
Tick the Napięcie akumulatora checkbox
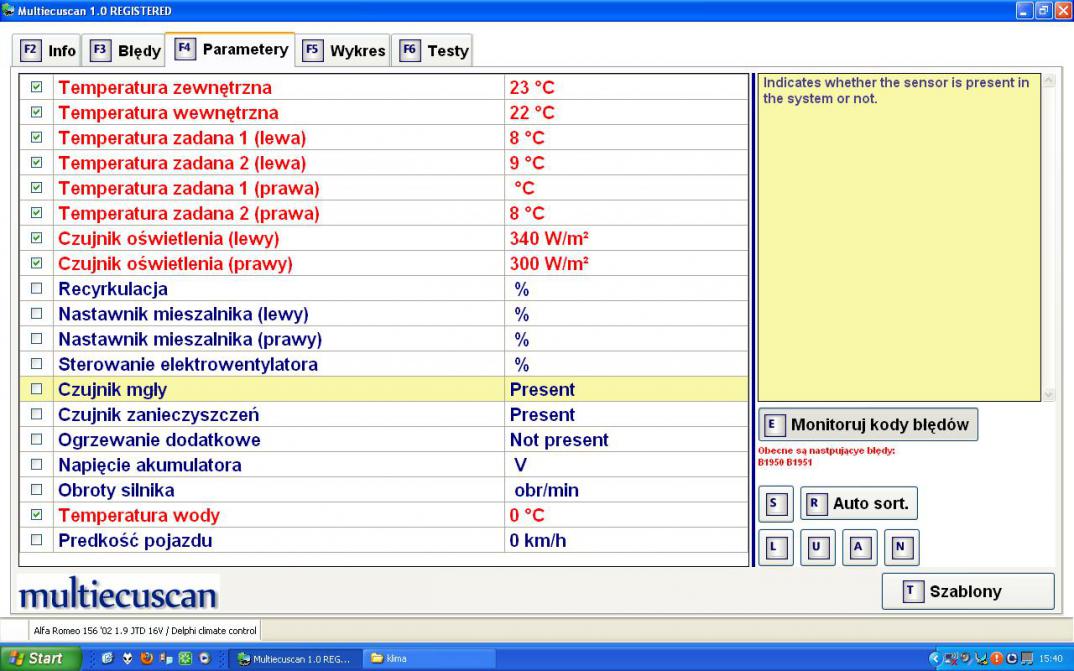click(x=37, y=465)
